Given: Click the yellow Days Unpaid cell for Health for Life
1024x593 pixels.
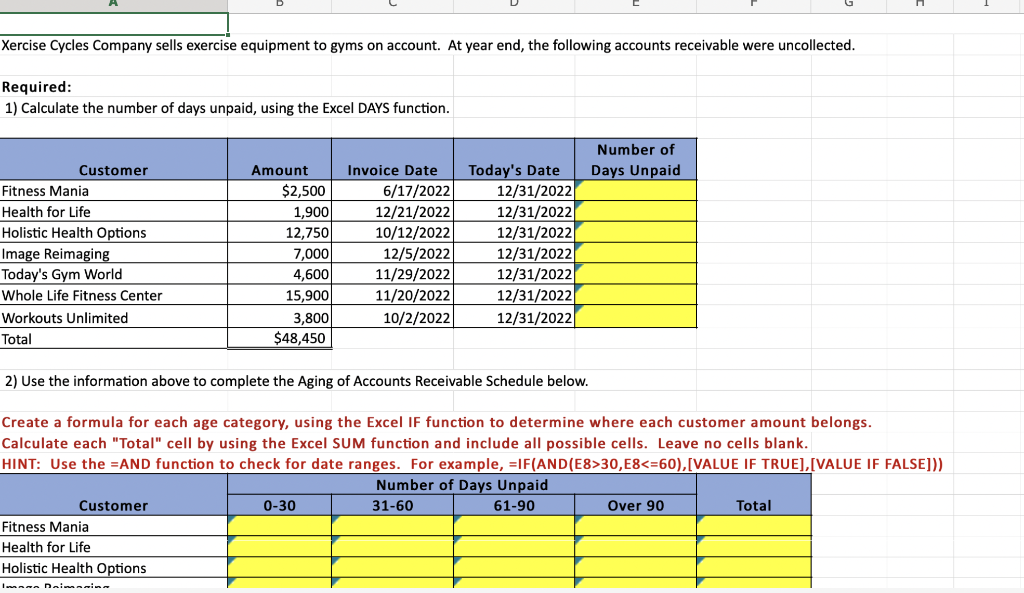Looking at the screenshot, I should pyautogui.click(x=635, y=211).
